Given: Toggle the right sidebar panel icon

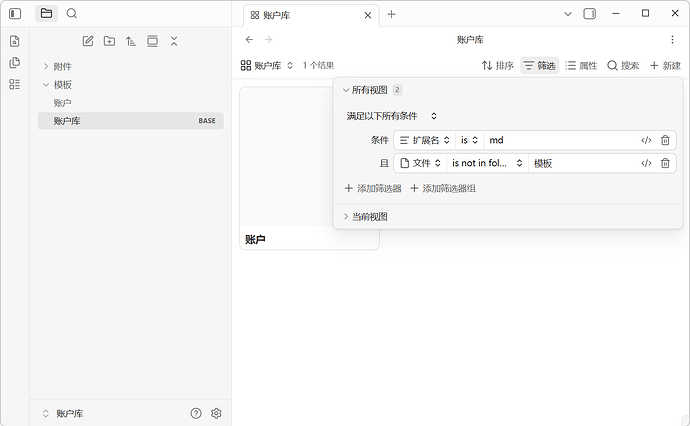Looking at the screenshot, I should point(589,14).
